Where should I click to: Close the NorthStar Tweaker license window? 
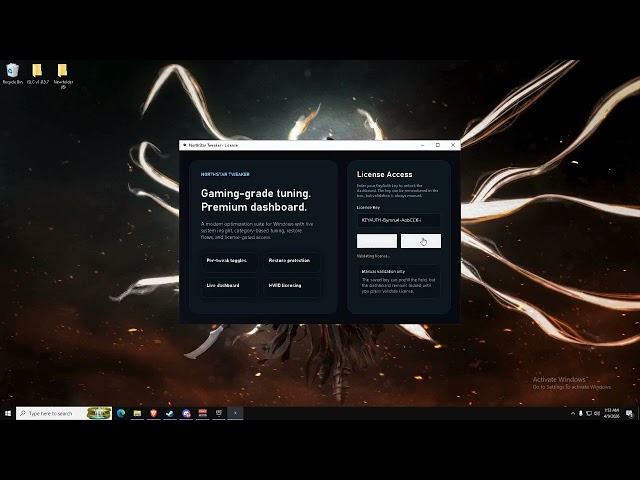click(453, 145)
